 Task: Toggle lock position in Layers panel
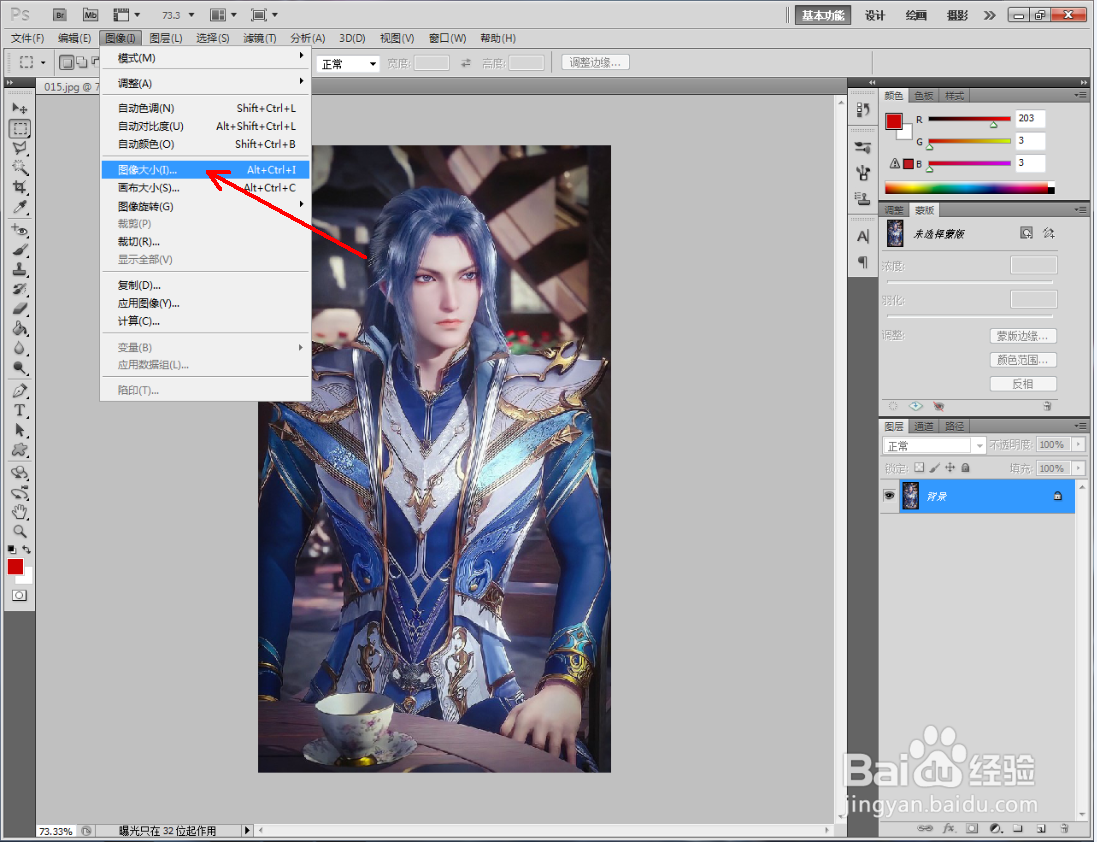[950, 468]
